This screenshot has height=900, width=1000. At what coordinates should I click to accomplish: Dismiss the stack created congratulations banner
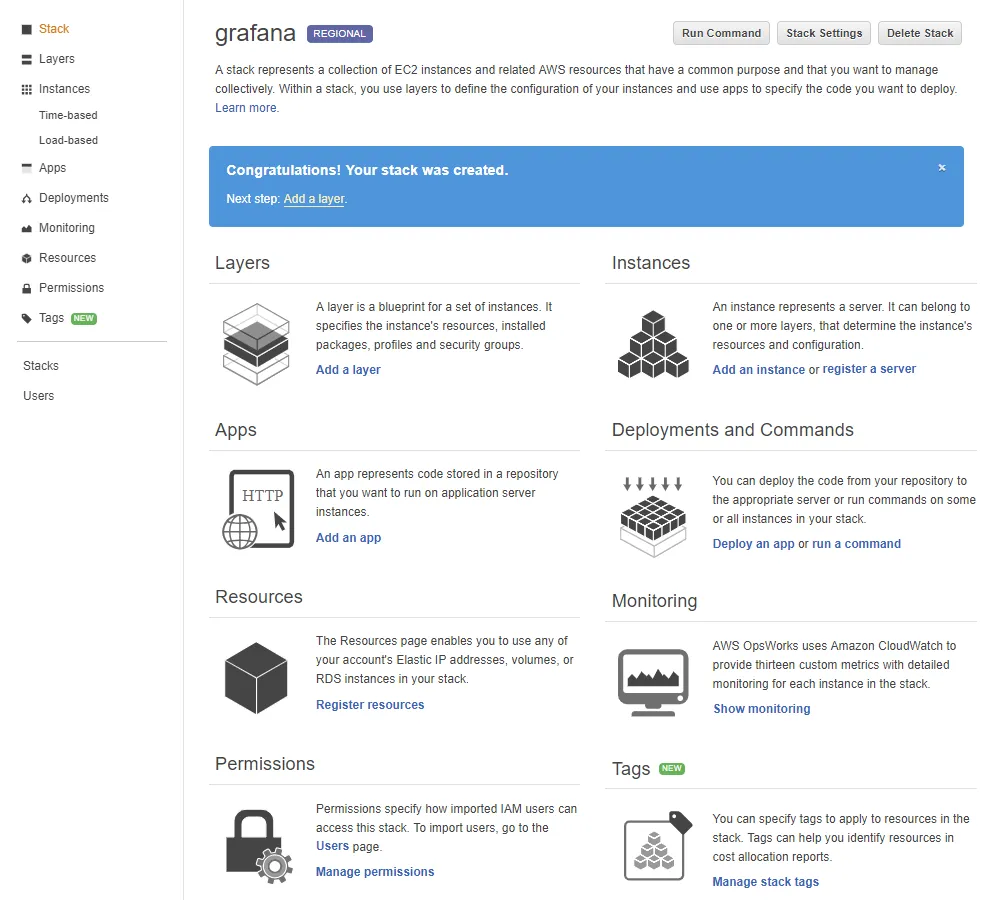942,168
